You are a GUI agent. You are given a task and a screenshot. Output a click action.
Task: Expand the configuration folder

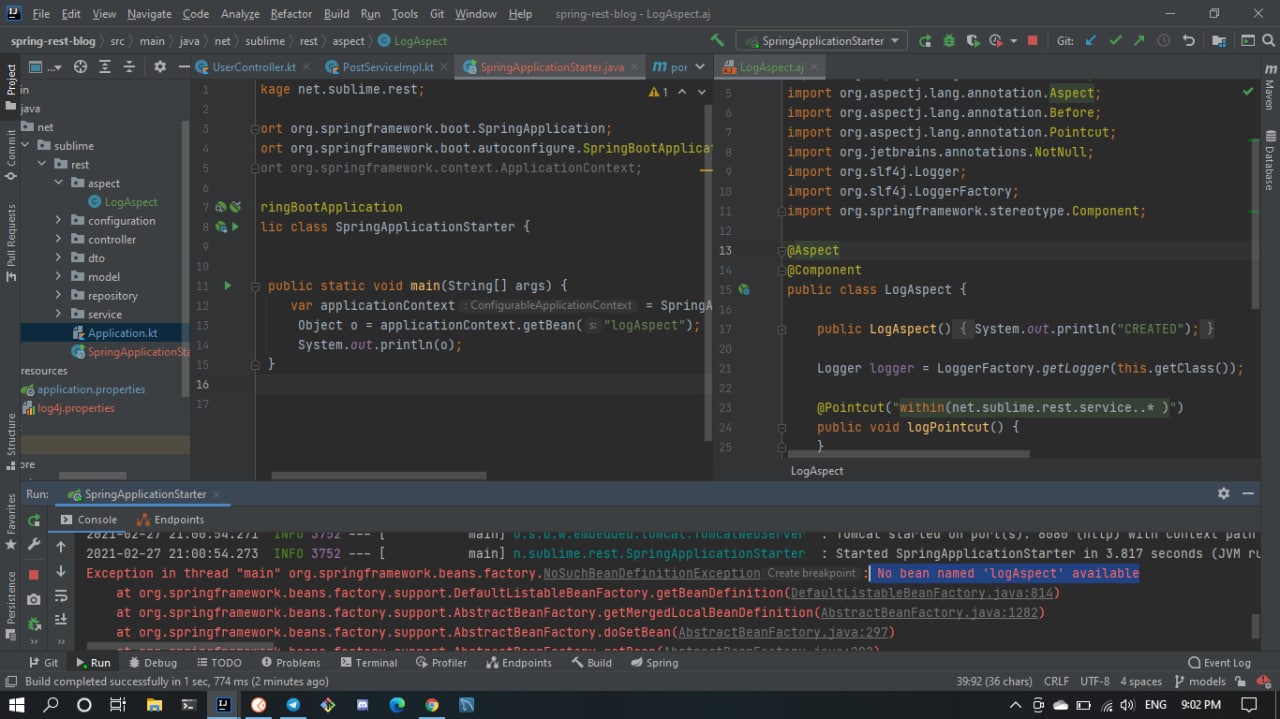point(58,220)
